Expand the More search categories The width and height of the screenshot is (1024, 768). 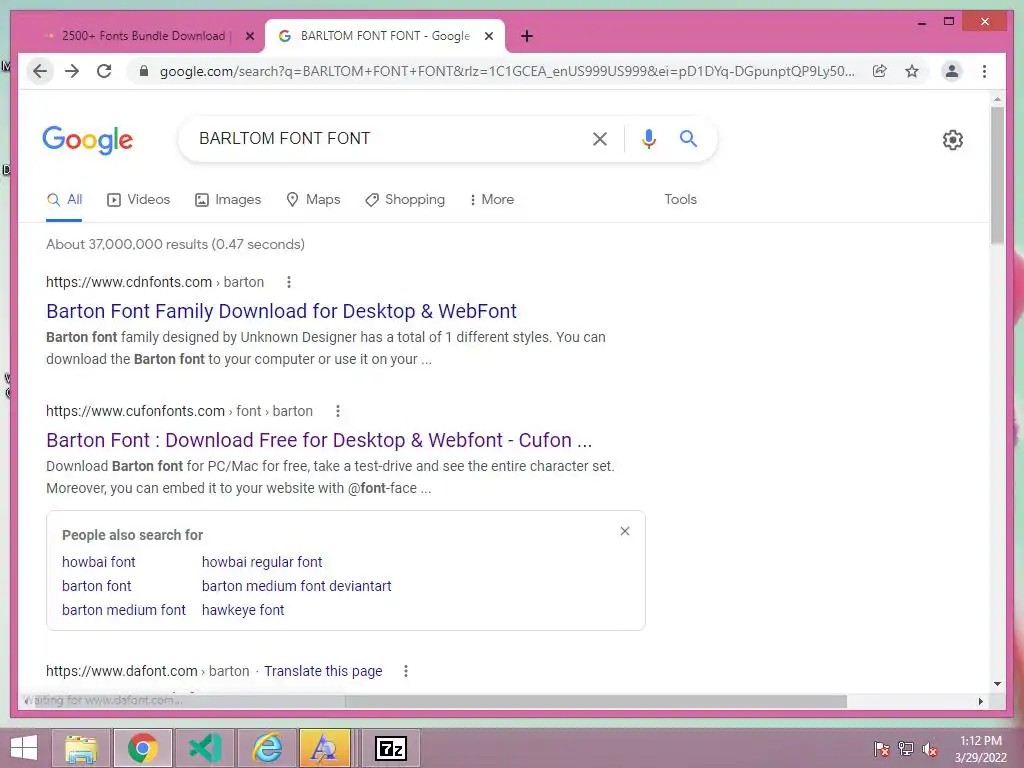coord(492,199)
